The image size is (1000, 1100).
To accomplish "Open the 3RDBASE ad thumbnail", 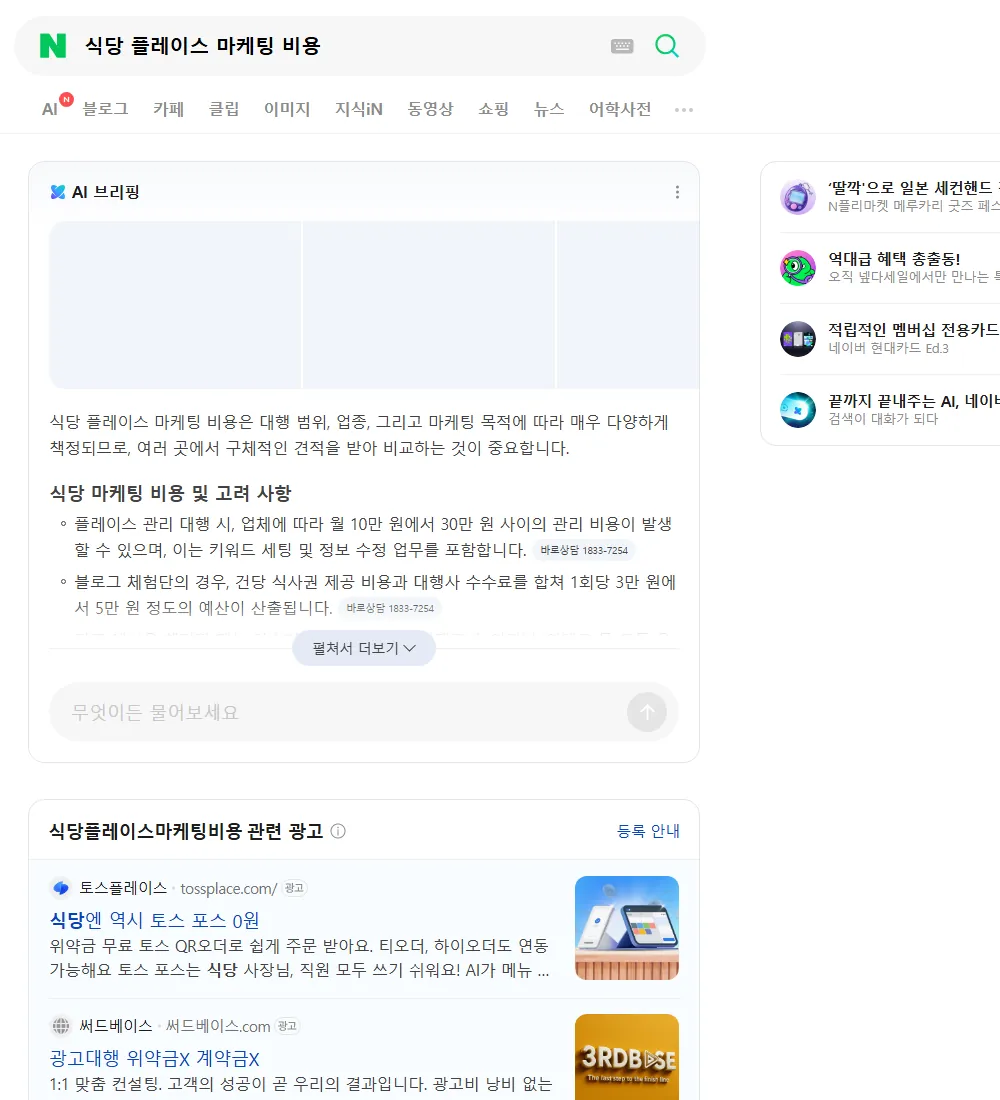I will click(627, 1057).
